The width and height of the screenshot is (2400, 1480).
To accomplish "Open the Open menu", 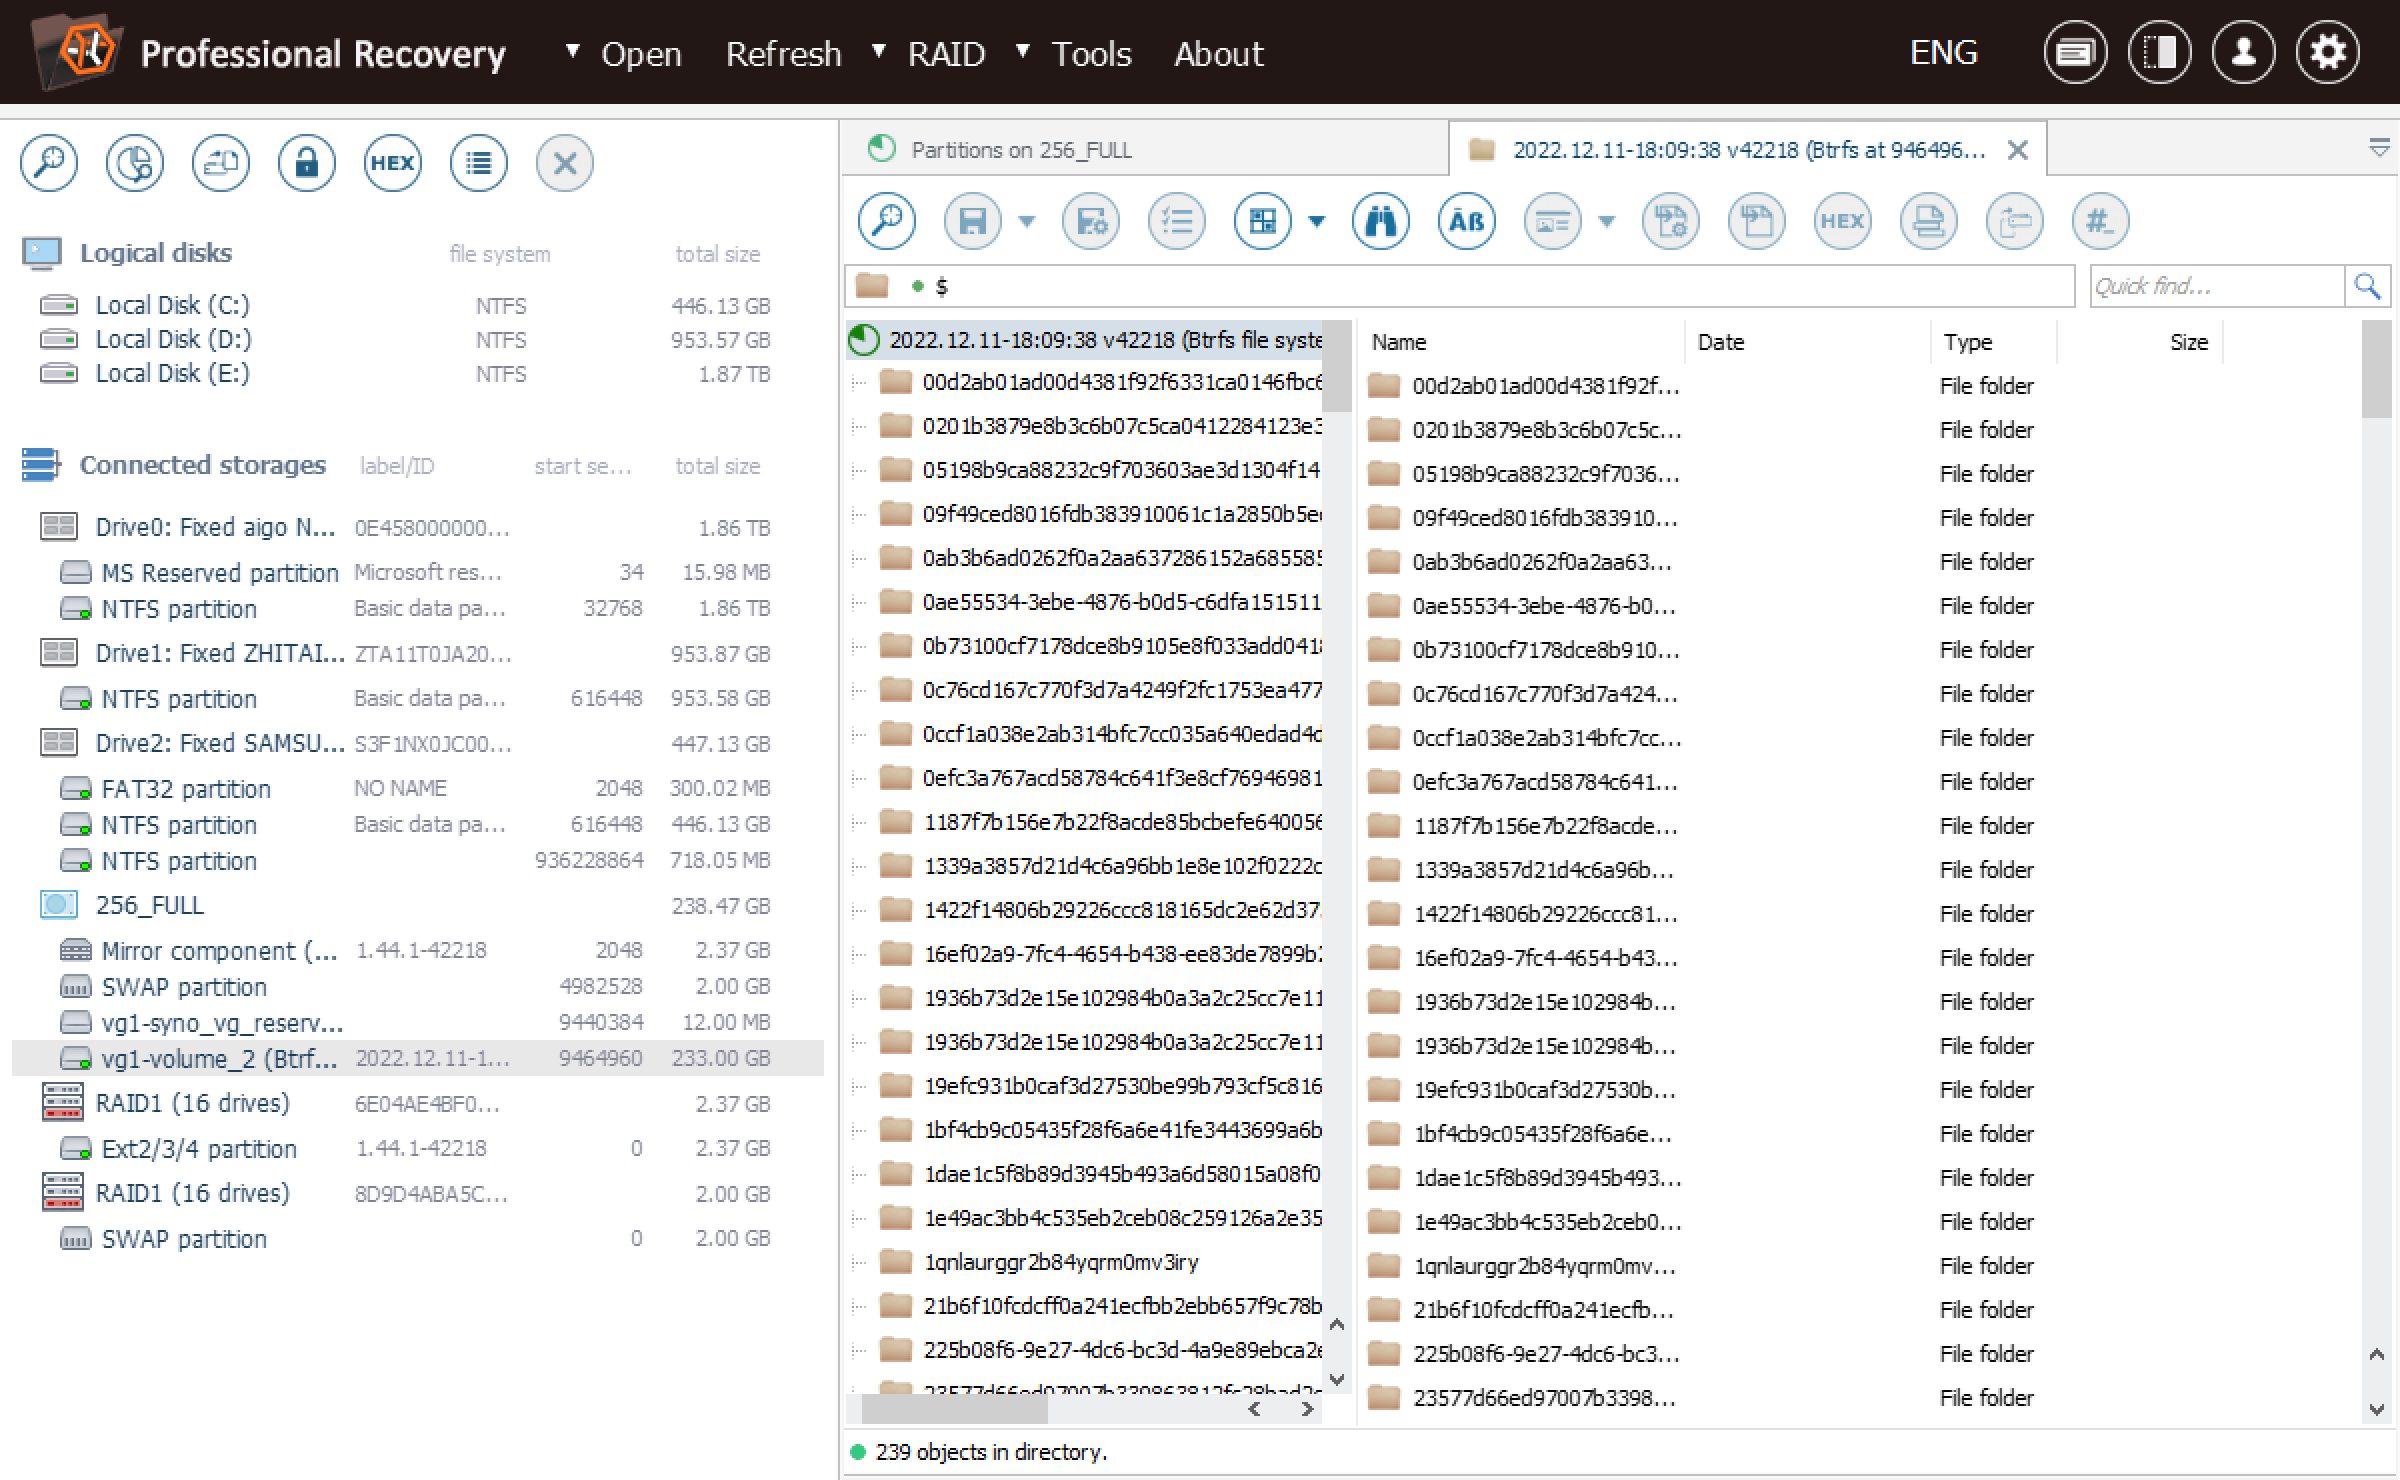I will [640, 54].
